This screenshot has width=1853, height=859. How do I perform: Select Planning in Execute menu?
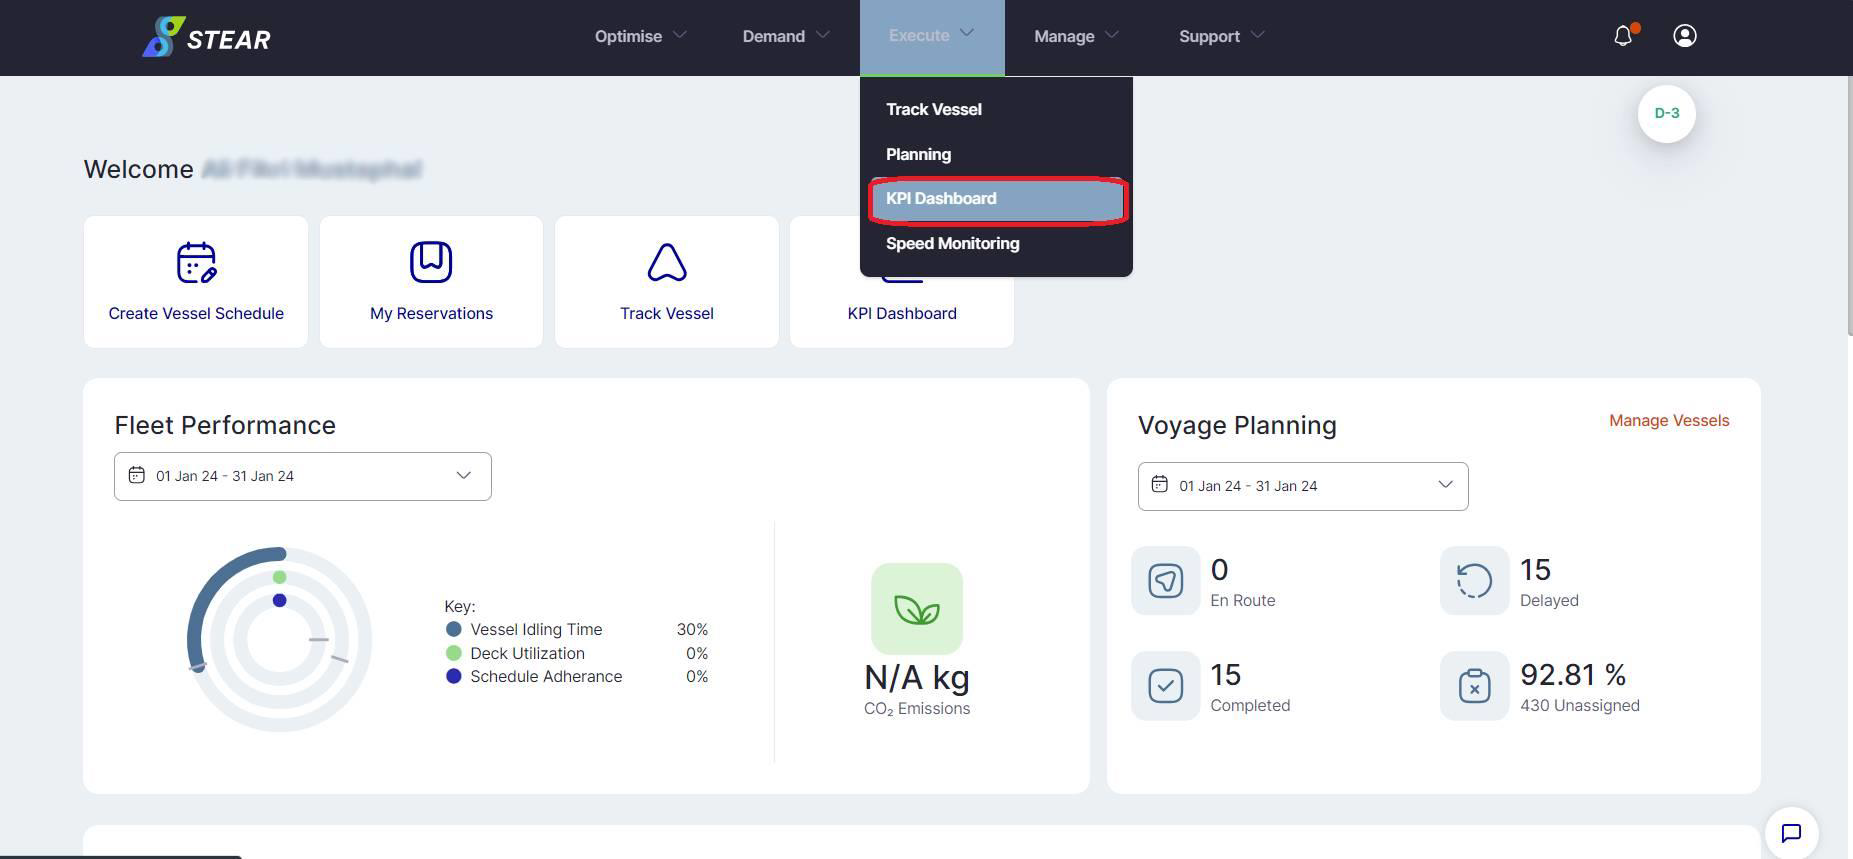pyautogui.click(x=996, y=154)
